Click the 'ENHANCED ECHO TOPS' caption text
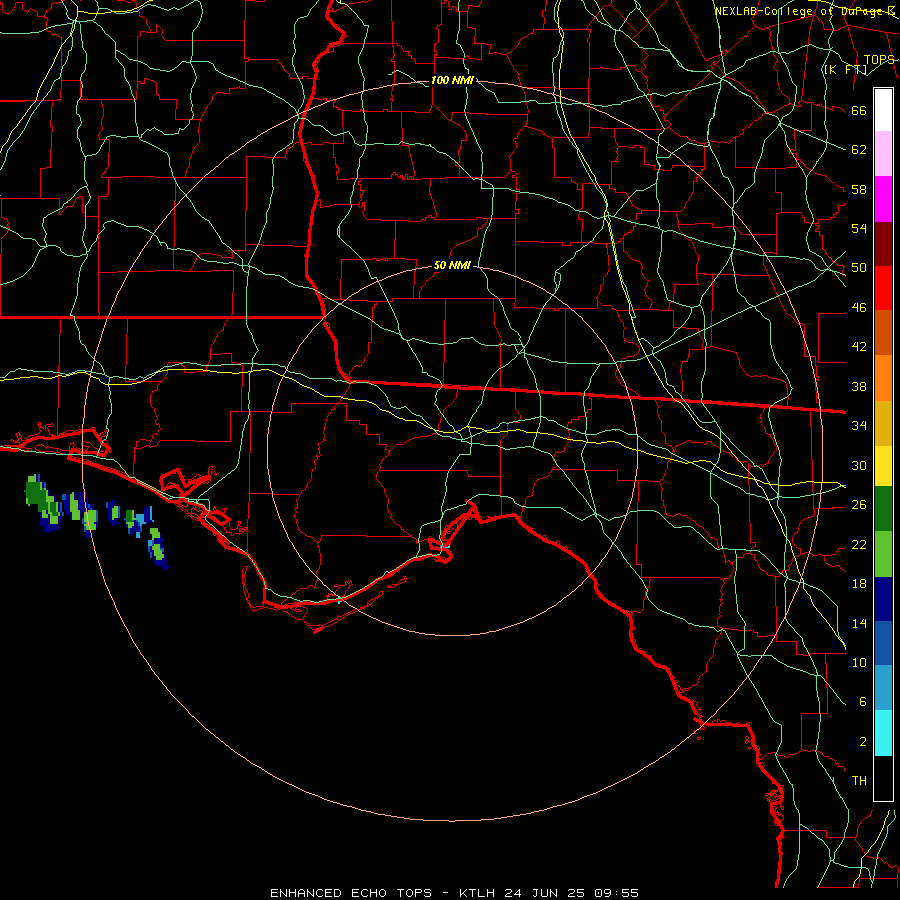 tap(351, 893)
